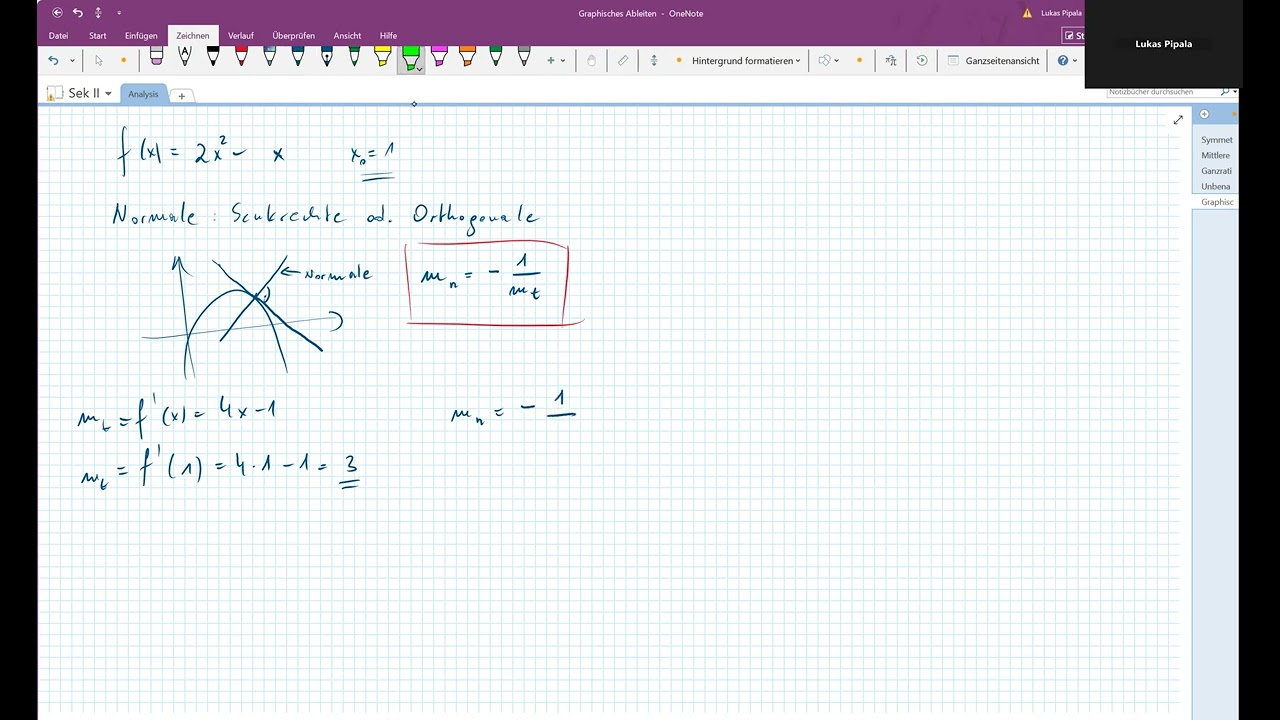Click the warning triangle icon in title bar
Viewport: 1280px width, 720px height.
pyautogui.click(x=1027, y=13)
